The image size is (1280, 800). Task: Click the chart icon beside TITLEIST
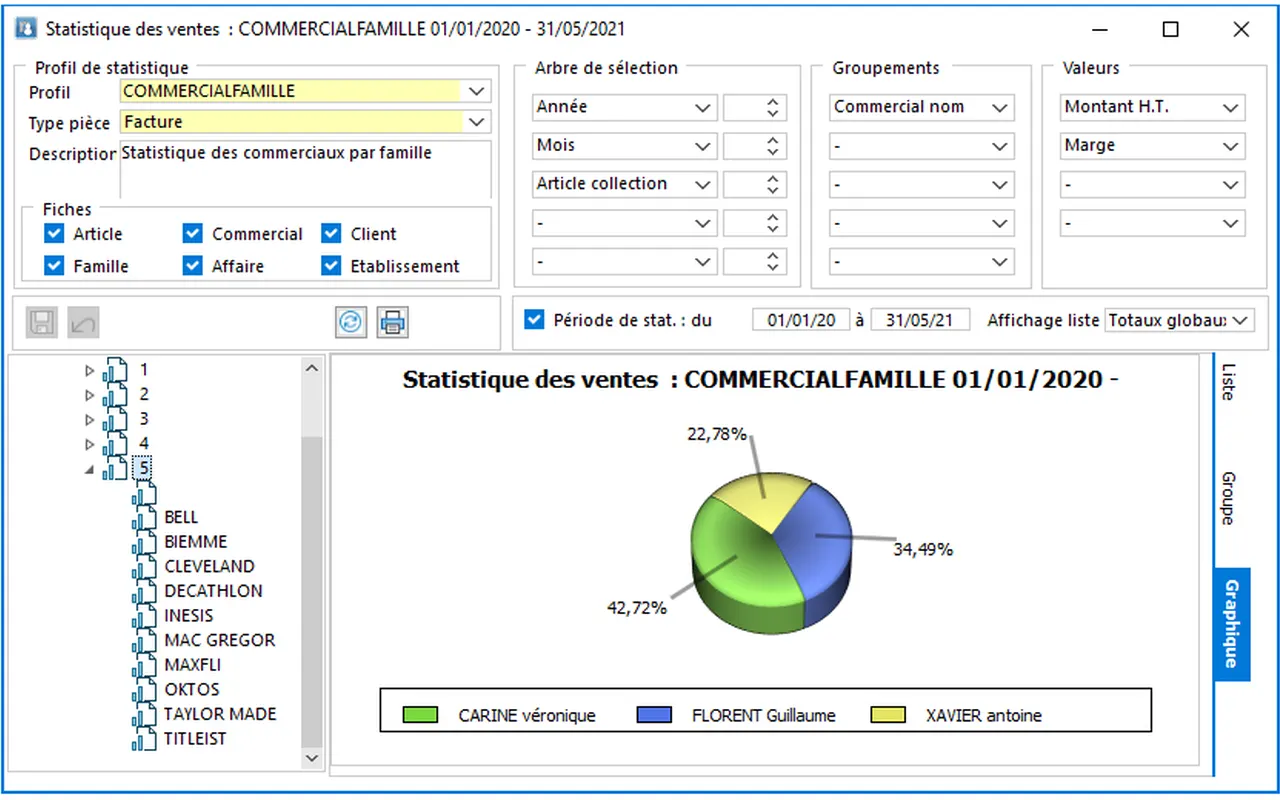[x=145, y=739]
